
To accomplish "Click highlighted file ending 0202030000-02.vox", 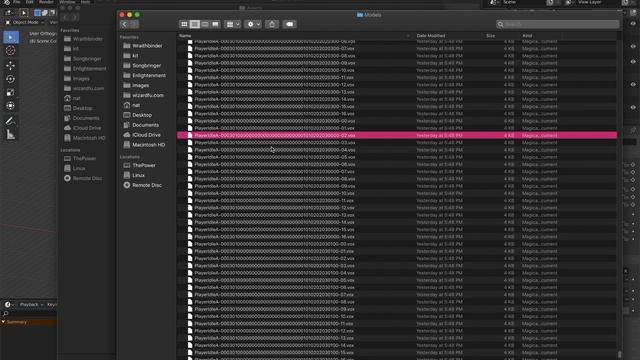I will click(397, 136).
